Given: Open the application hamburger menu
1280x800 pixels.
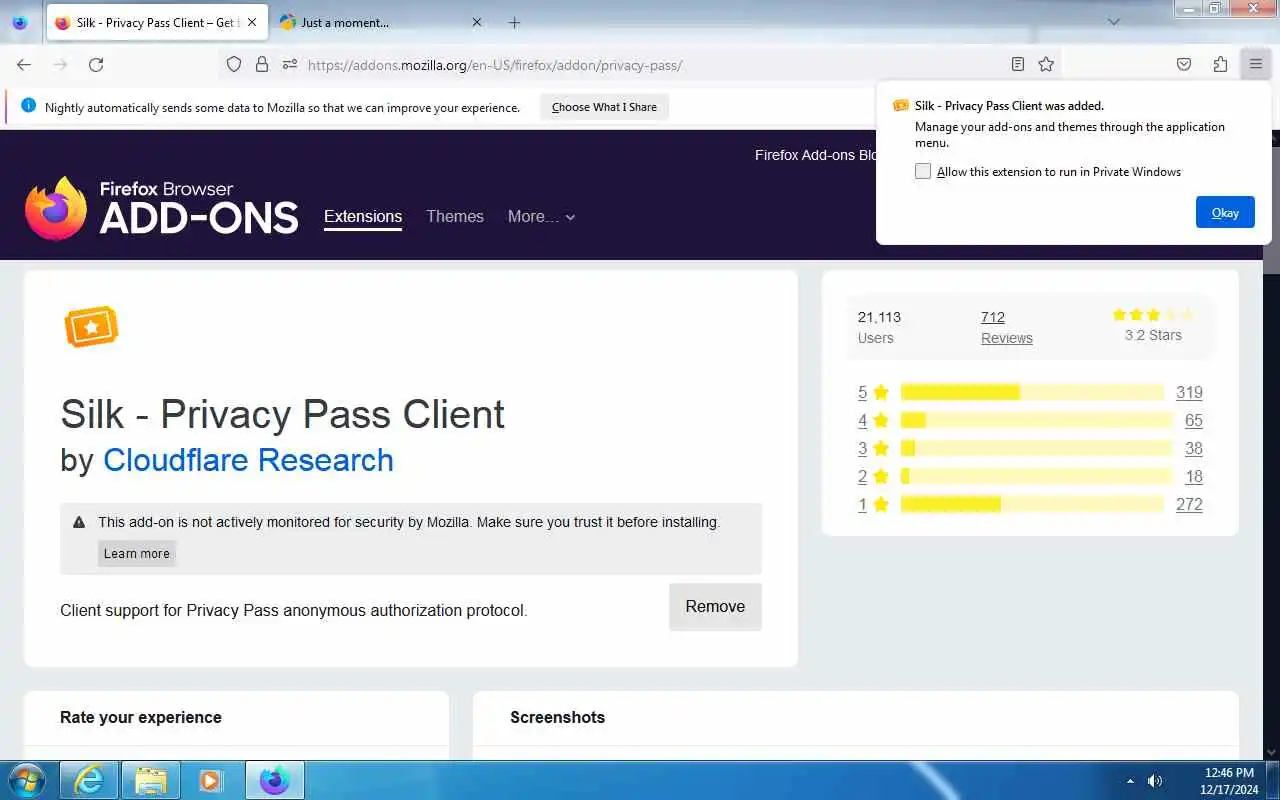Looking at the screenshot, I should (x=1256, y=64).
